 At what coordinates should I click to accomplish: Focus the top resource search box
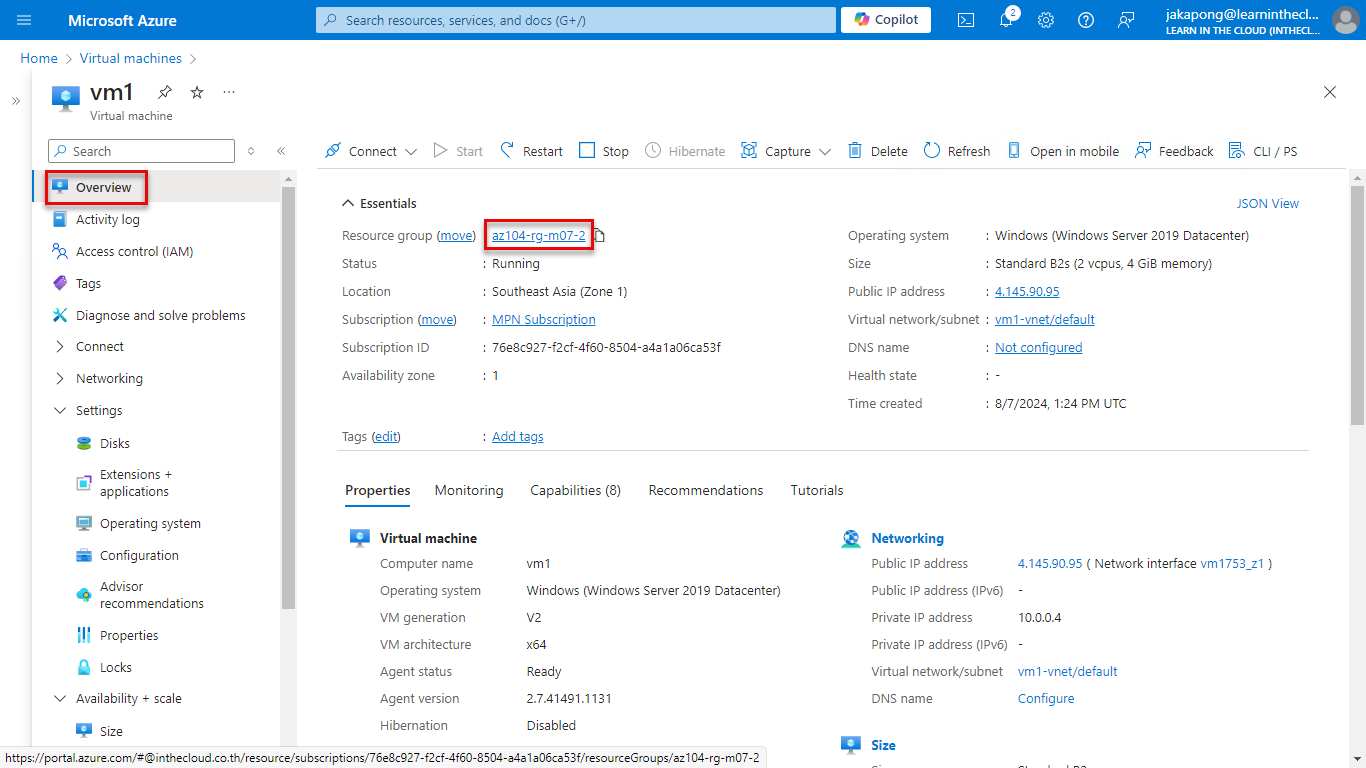(576, 20)
